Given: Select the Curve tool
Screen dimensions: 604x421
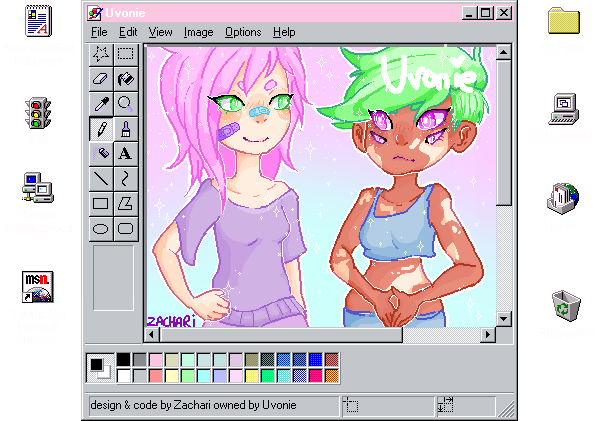Looking at the screenshot, I should pos(126,179).
